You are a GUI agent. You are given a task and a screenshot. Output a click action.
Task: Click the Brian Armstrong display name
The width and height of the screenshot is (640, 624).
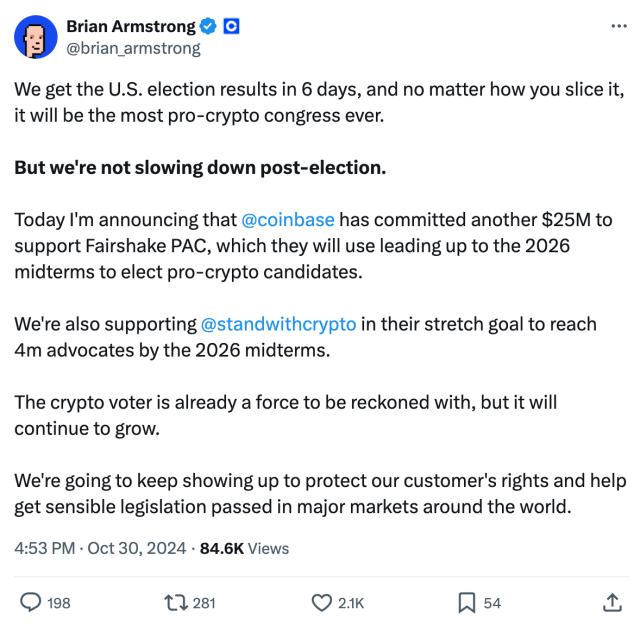(x=130, y=26)
